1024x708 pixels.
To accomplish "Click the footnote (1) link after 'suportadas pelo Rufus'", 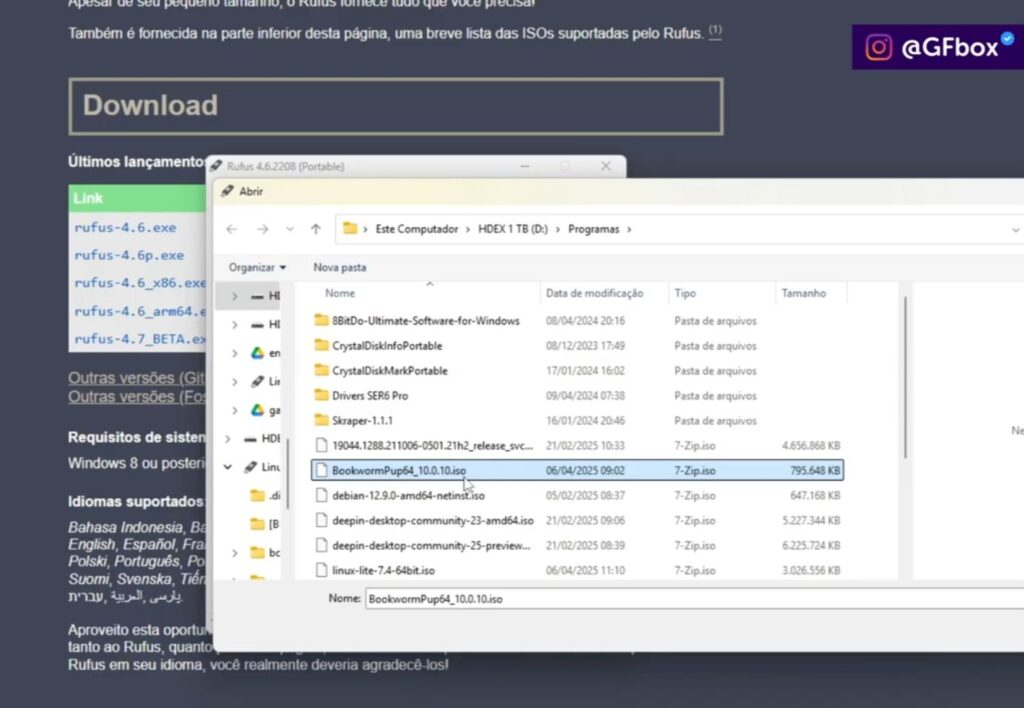I will pos(715,31).
